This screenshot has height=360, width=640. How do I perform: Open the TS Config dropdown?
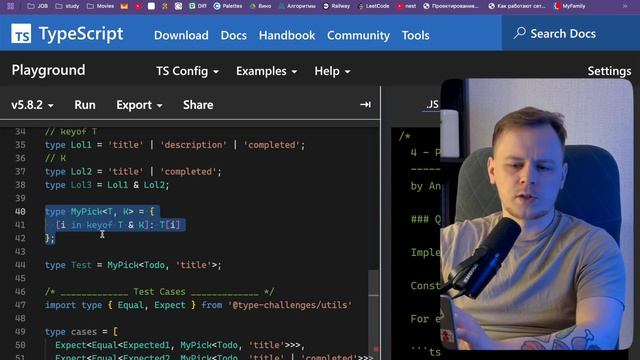pyautogui.click(x=187, y=71)
